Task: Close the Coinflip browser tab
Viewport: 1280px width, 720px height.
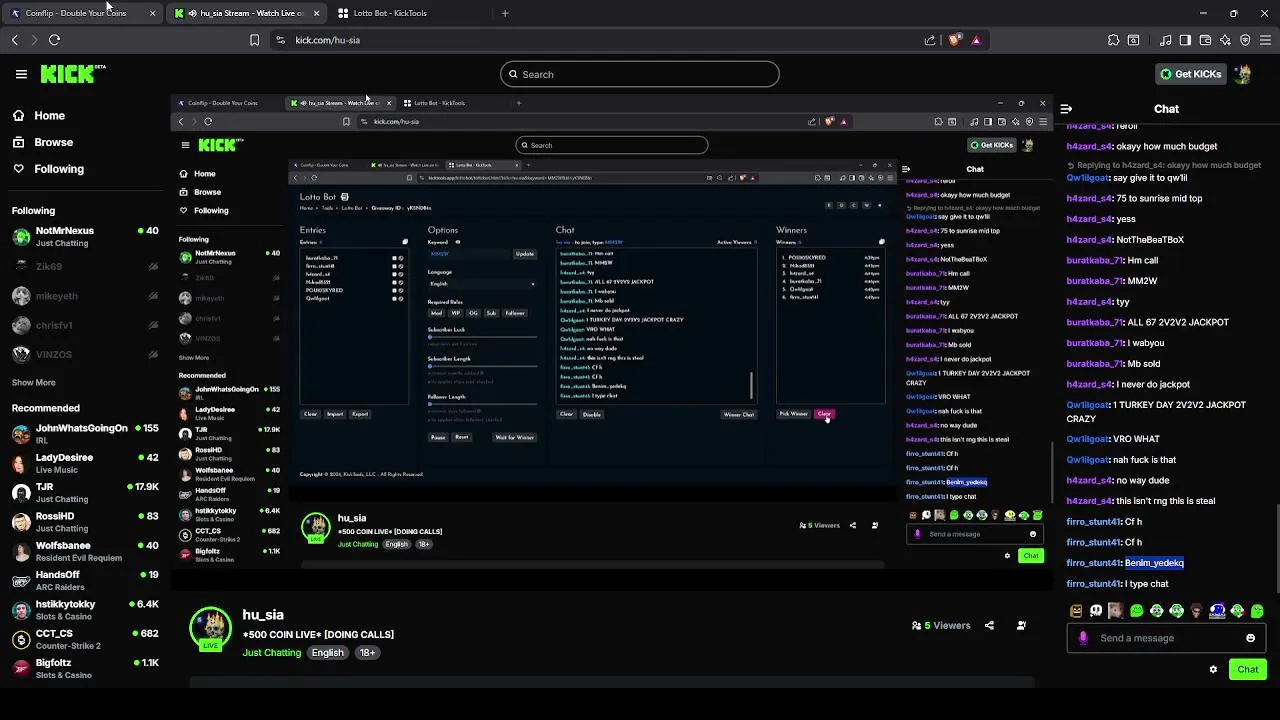Action: 152,13
